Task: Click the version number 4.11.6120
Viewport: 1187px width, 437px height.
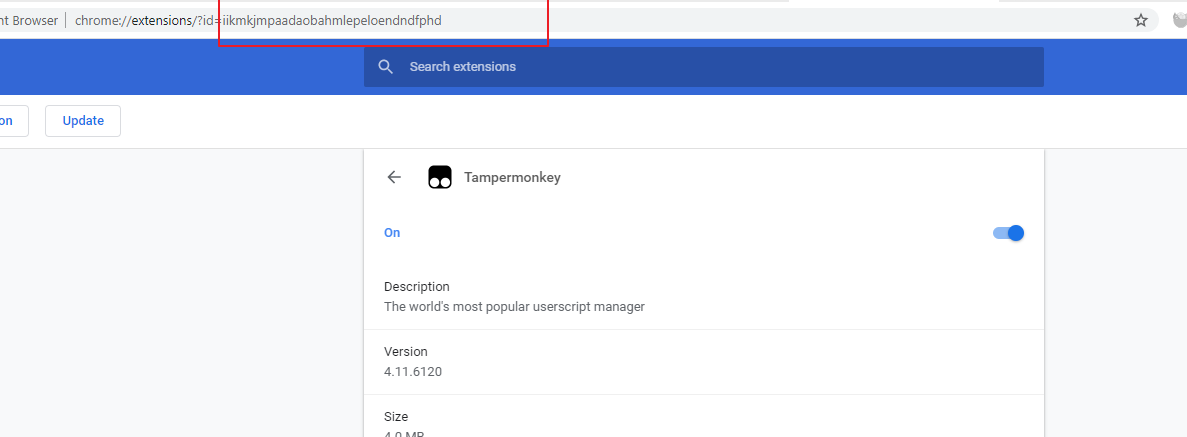Action: pyautogui.click(x=413, y=372)
